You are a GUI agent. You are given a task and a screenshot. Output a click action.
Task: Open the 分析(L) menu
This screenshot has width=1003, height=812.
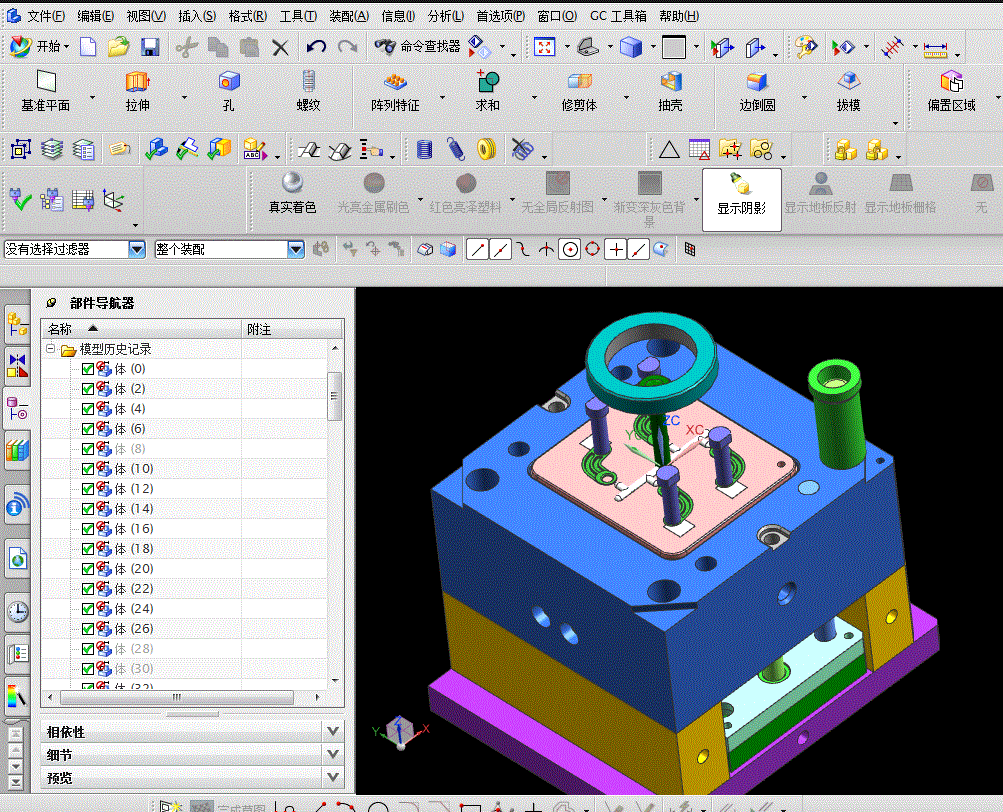[x=446, y=16]
